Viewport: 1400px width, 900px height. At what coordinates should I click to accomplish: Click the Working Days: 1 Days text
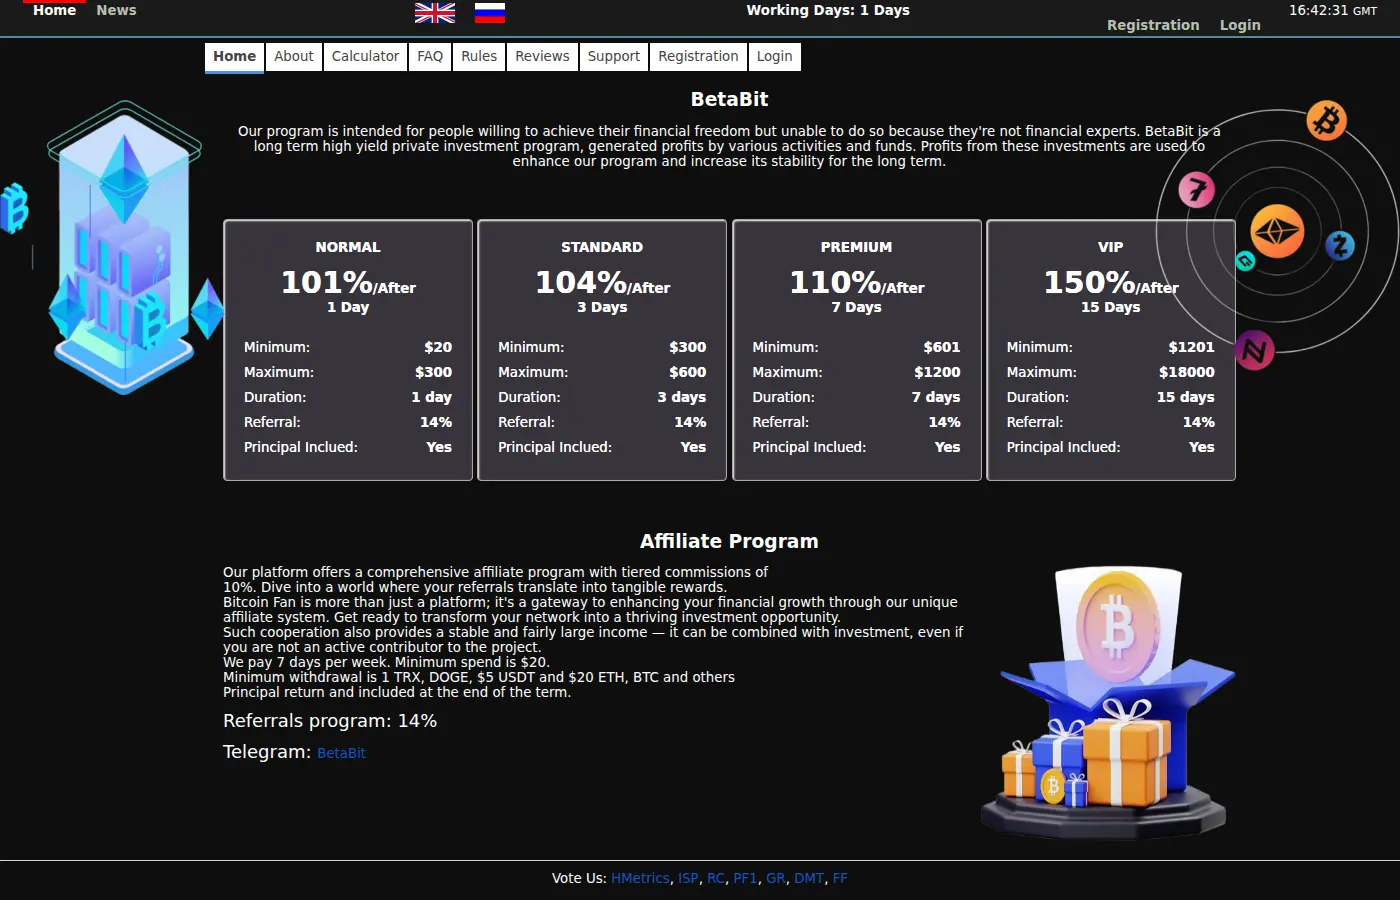[828, 10]
